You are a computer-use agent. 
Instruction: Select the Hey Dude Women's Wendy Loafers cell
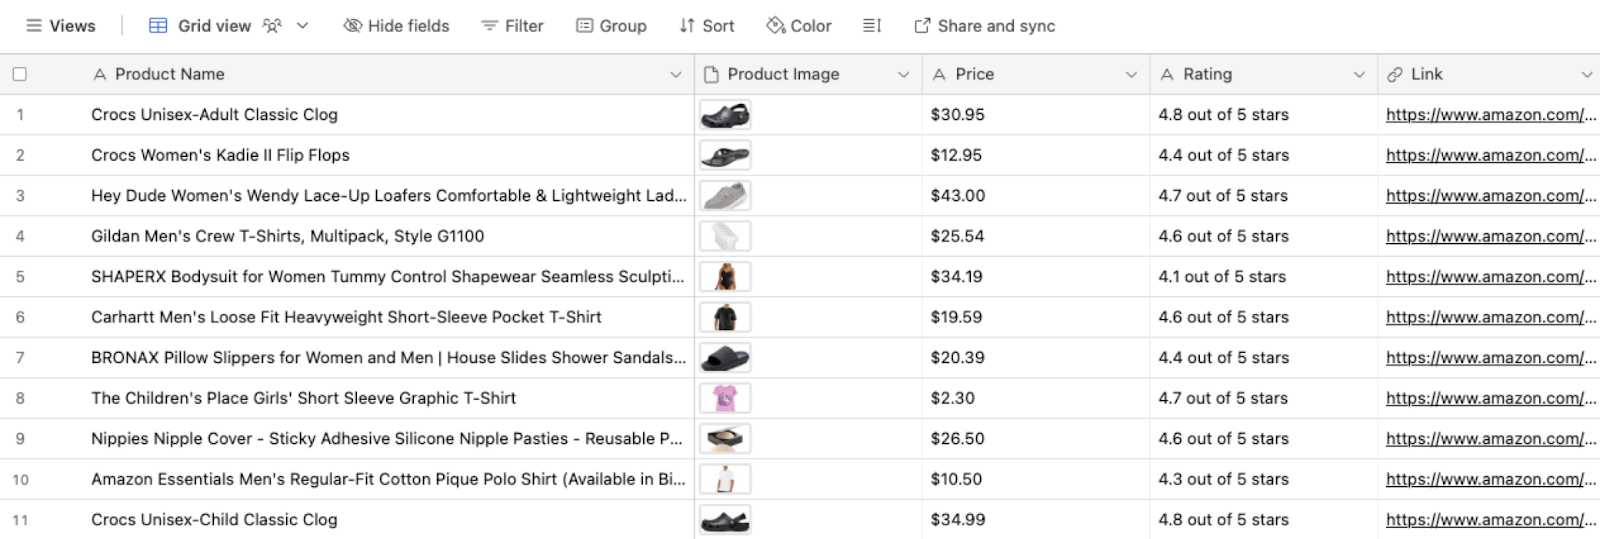point(387,196)
